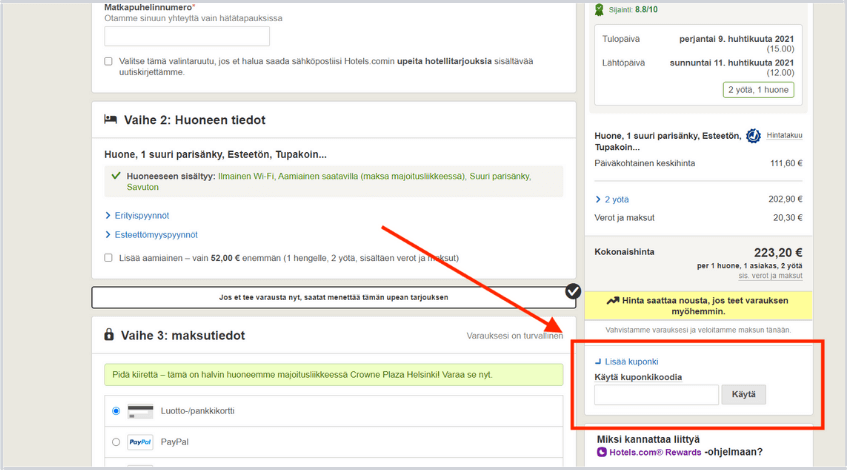Image resolution: width=847 pixels, height=470 pixels.
Task: Click the coupon code input field
Action: [656, 395]
